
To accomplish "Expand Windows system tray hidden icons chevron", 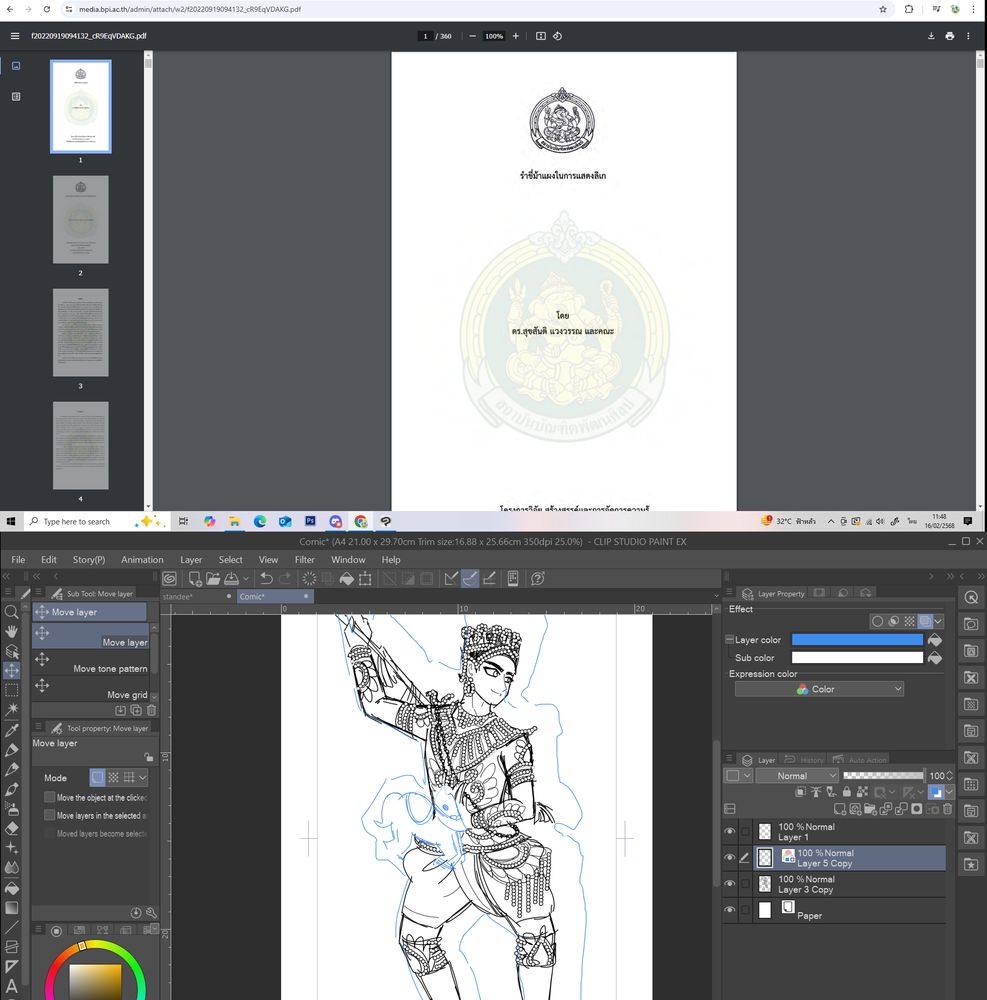I will (831, 521).
